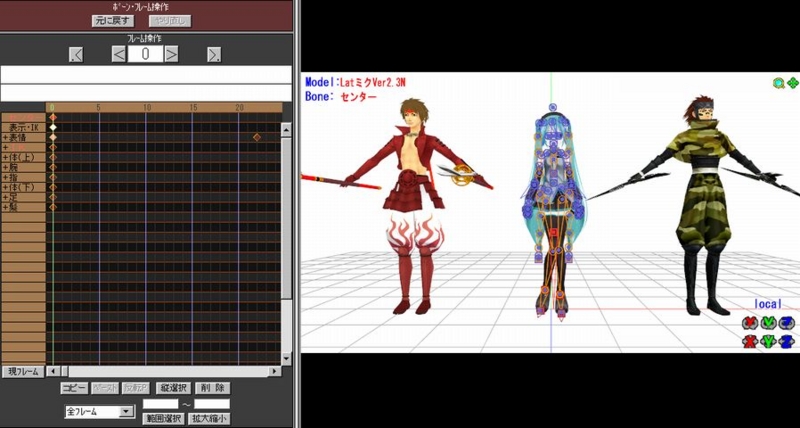800x428 pixels.
Task: Click the blue Z move handle icon
Action: (x=787, y=341)
